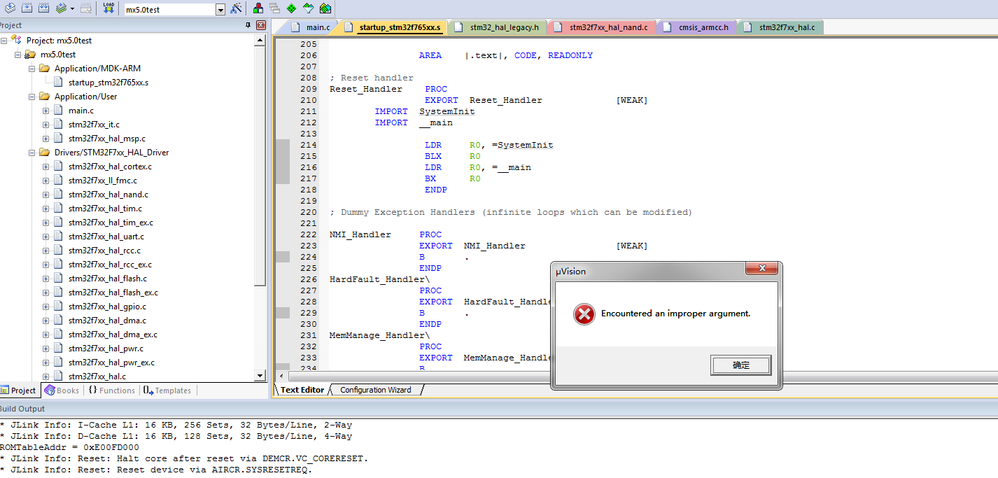998x478 pixels.
Task: Click the Build target toolbar icon
Action: pos(27,9)
